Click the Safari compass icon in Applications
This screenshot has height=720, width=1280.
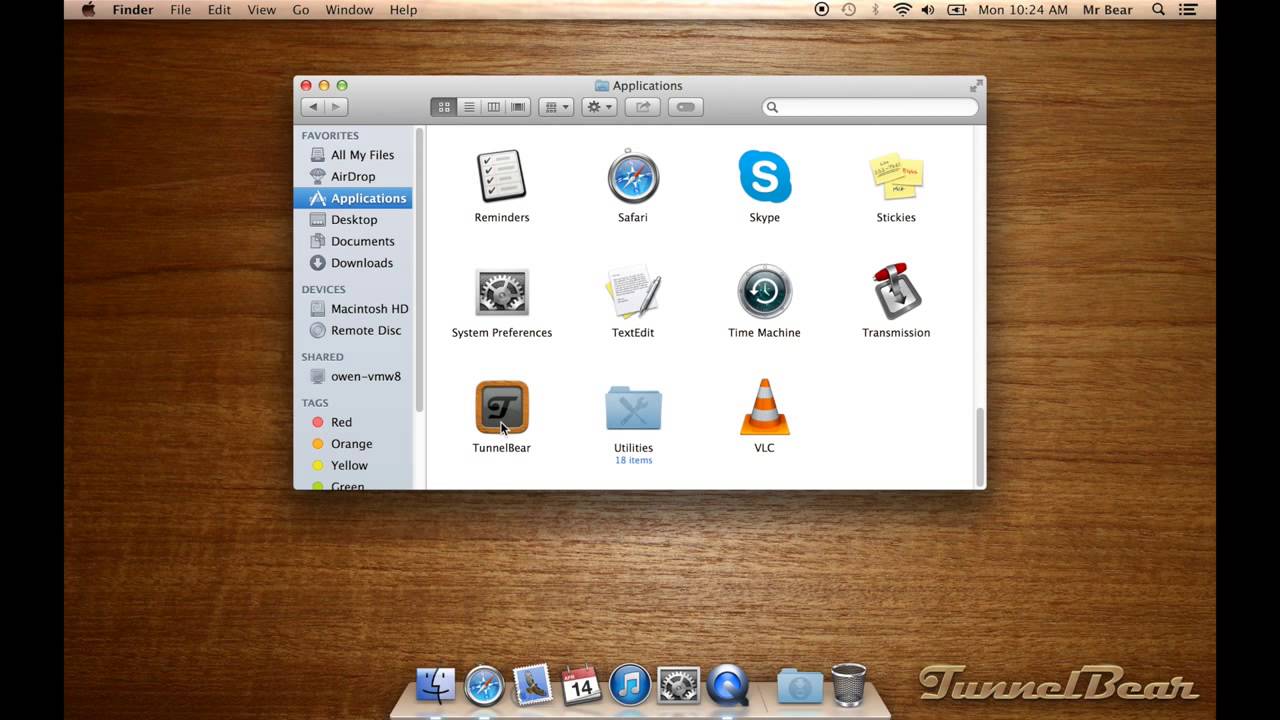633,176
